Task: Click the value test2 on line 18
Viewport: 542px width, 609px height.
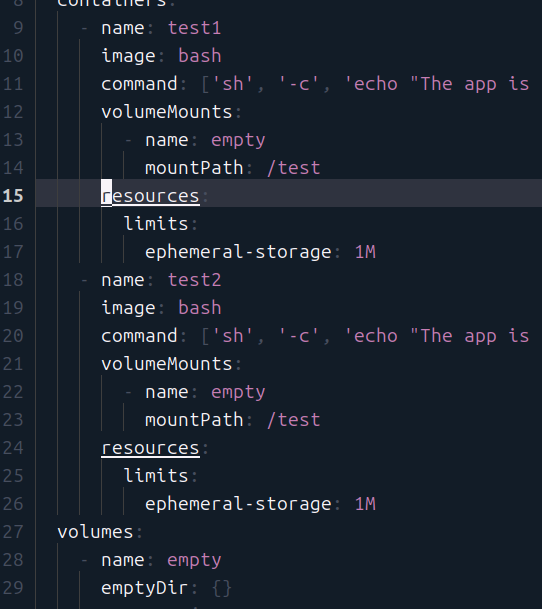Action: coord(195,280)
